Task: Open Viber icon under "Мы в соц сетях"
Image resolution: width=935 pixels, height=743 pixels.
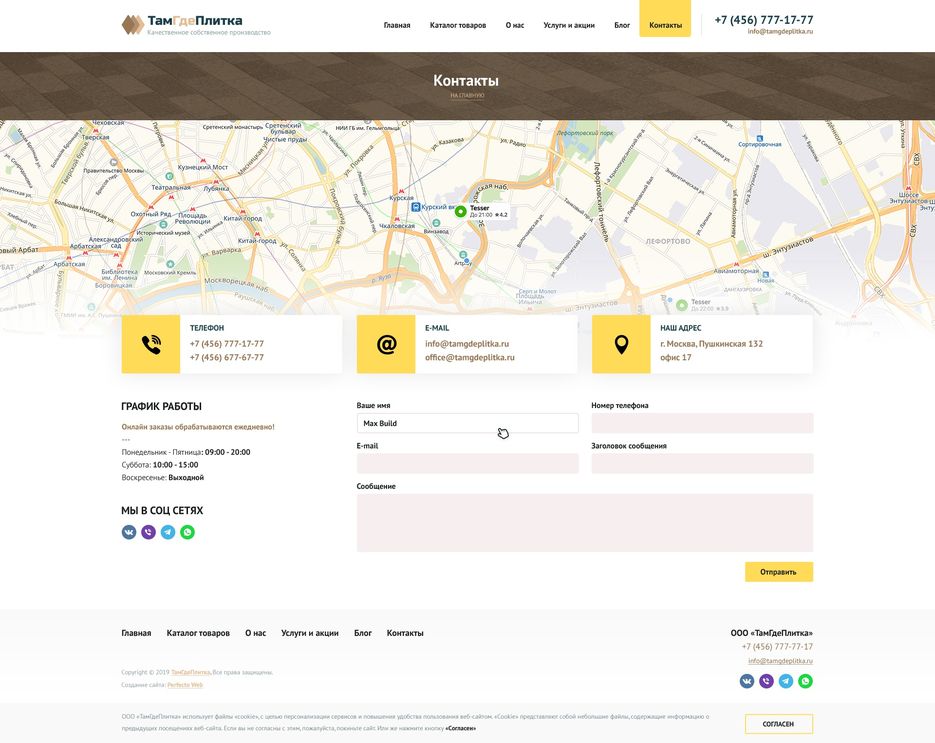Action: click(x=148, y=532)
